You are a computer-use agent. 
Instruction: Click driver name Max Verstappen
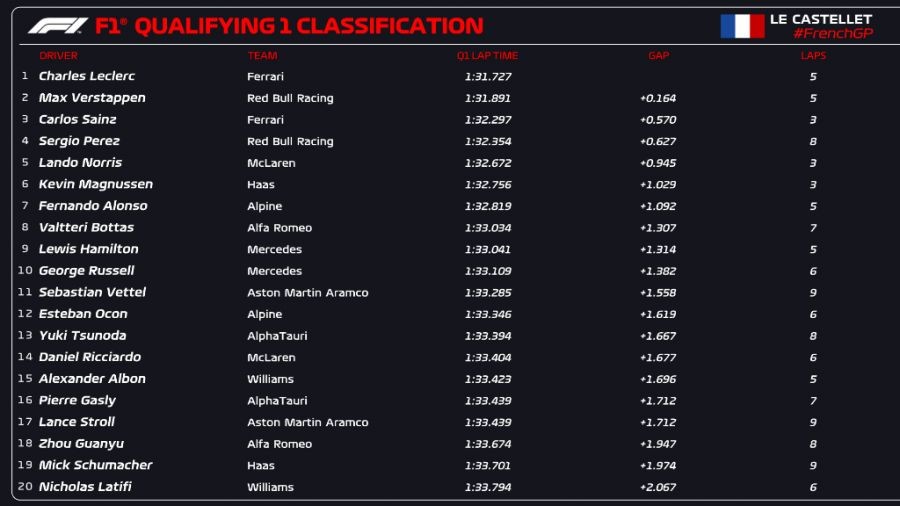pyautogui.click(x=92, y=98)
